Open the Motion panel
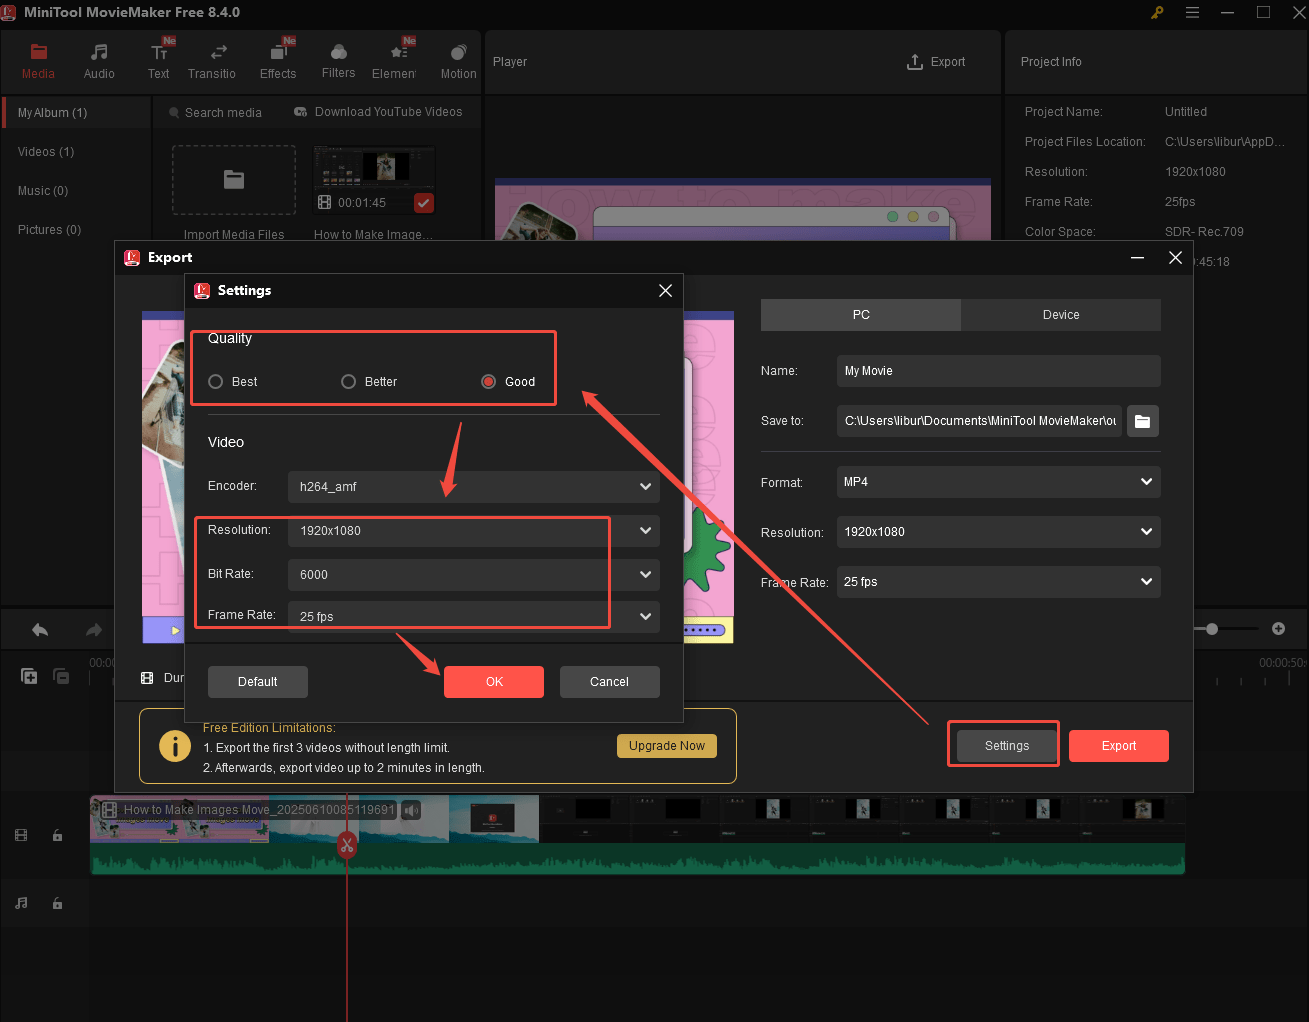1309x1022 pixels. (457, 59)
